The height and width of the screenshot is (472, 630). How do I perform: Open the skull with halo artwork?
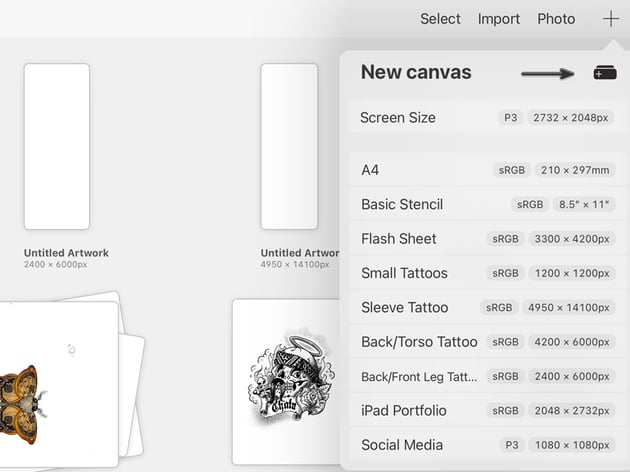(x=286, y=382)
